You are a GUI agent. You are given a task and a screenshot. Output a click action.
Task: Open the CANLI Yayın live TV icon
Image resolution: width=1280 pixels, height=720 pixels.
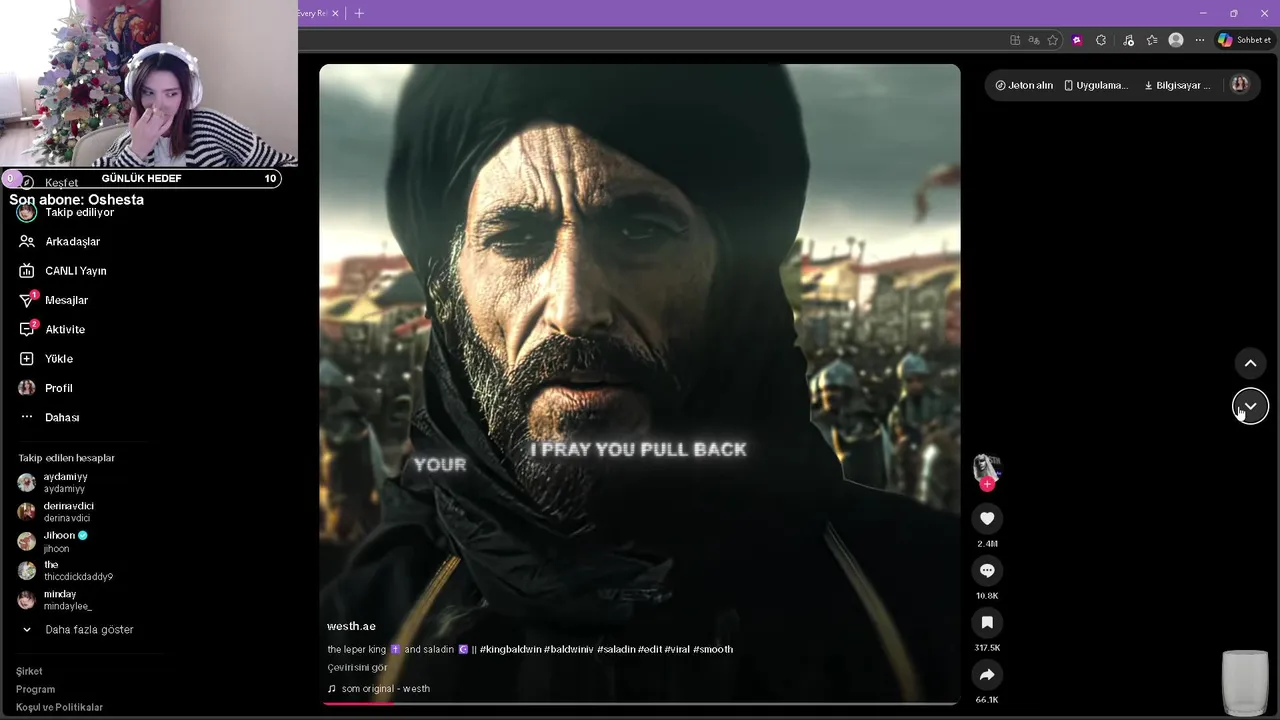(x=27, y=271)
